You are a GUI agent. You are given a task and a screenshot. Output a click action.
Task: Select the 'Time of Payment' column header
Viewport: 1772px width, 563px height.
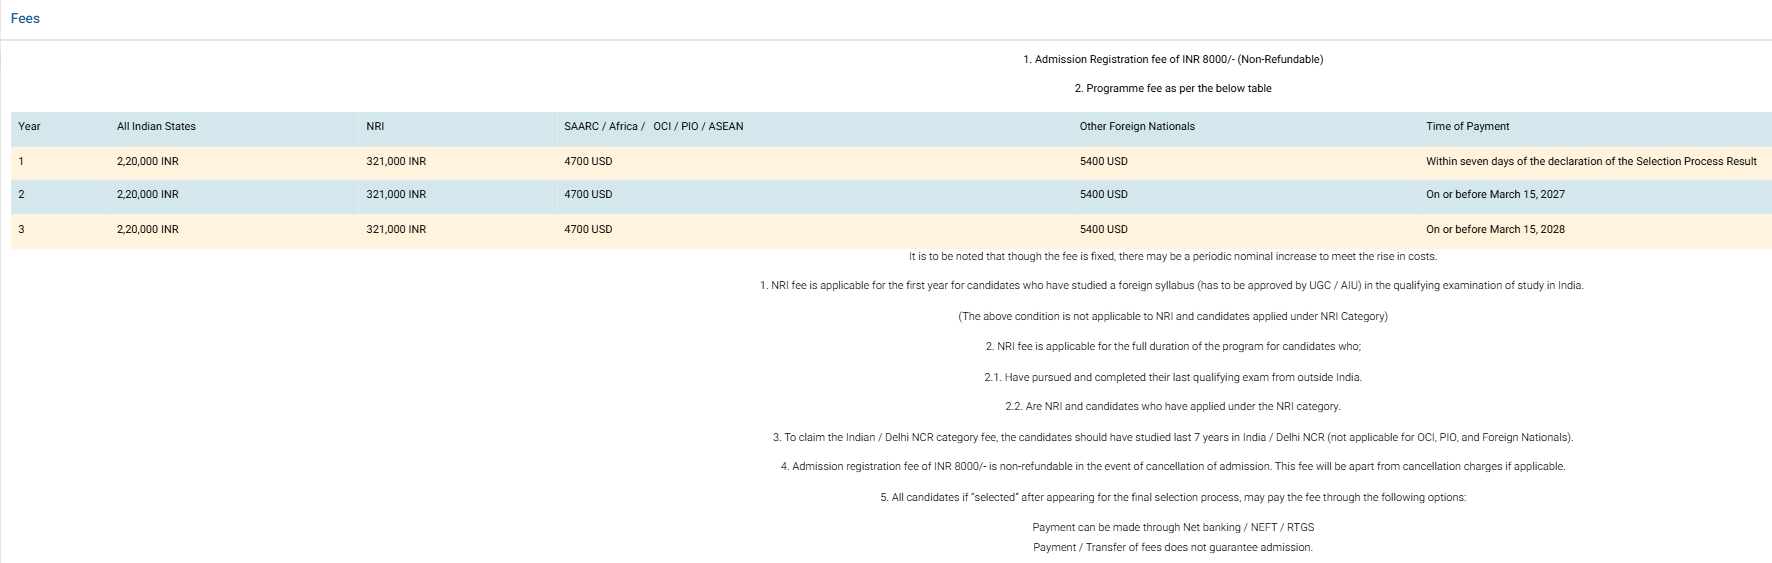pos(1467,126)
